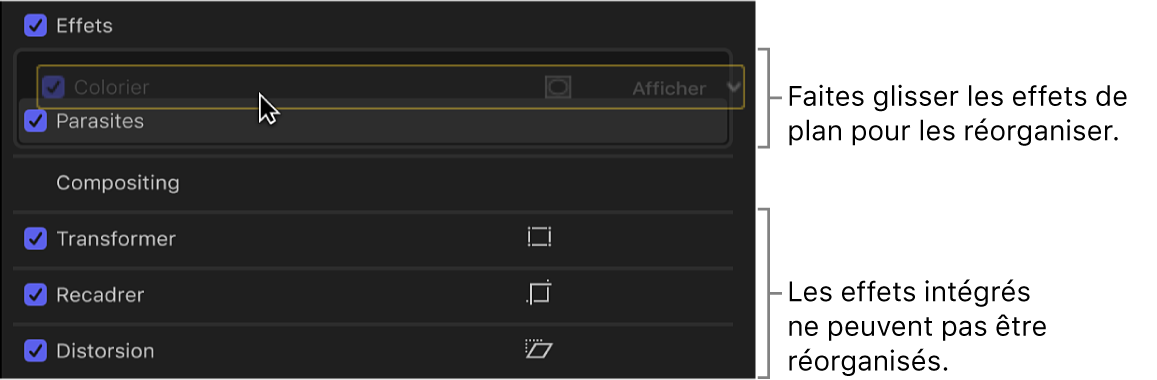Select the Compositing section header
The height and width of the screenshot is (380, 1157).
(118, 183)
